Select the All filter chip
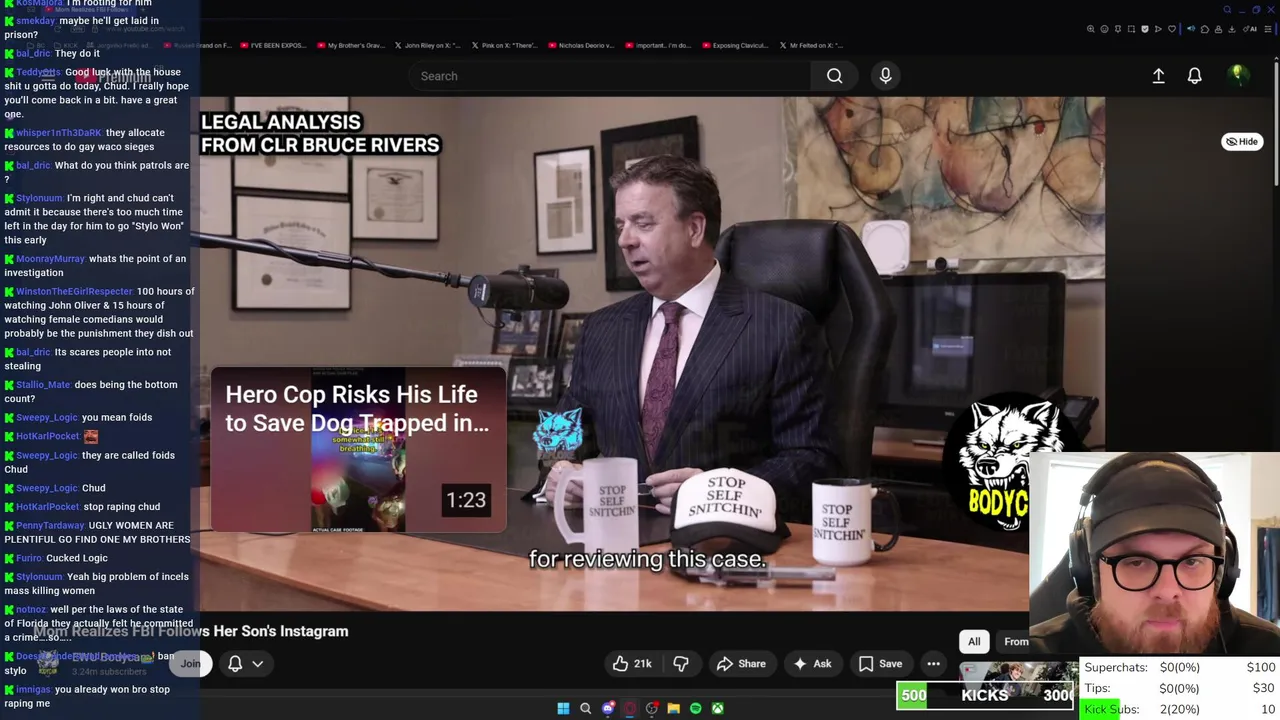Image resolution: width=1280 pixels, height=720 pixels. click(x=974, y=642)
